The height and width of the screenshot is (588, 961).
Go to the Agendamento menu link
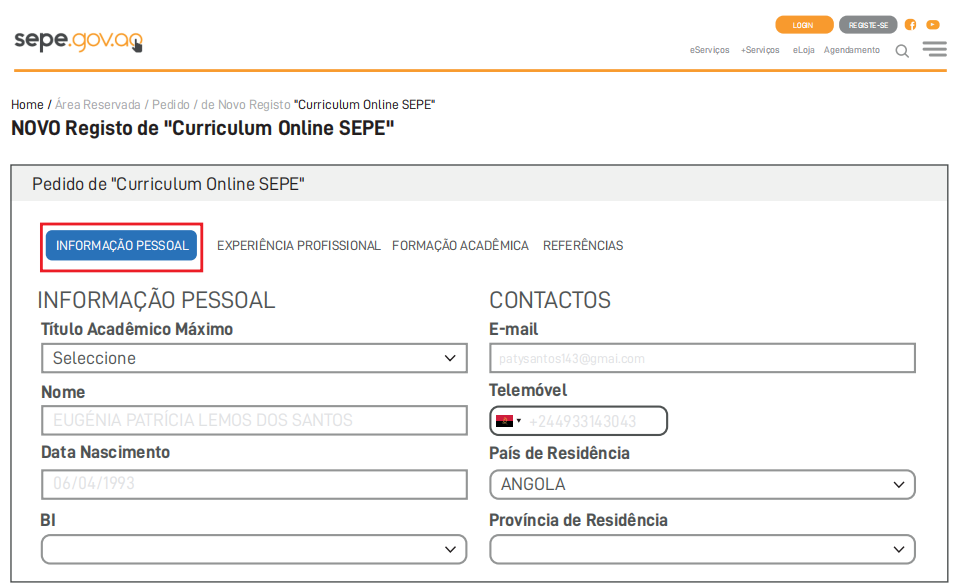point(852,50)
